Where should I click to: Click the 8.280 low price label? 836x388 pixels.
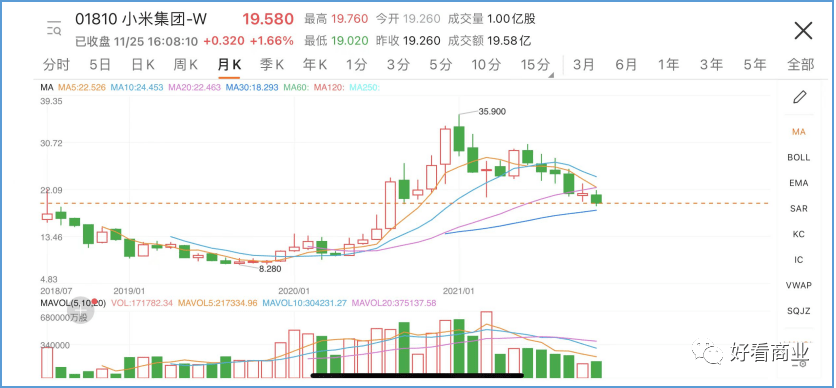pos(270,269)
